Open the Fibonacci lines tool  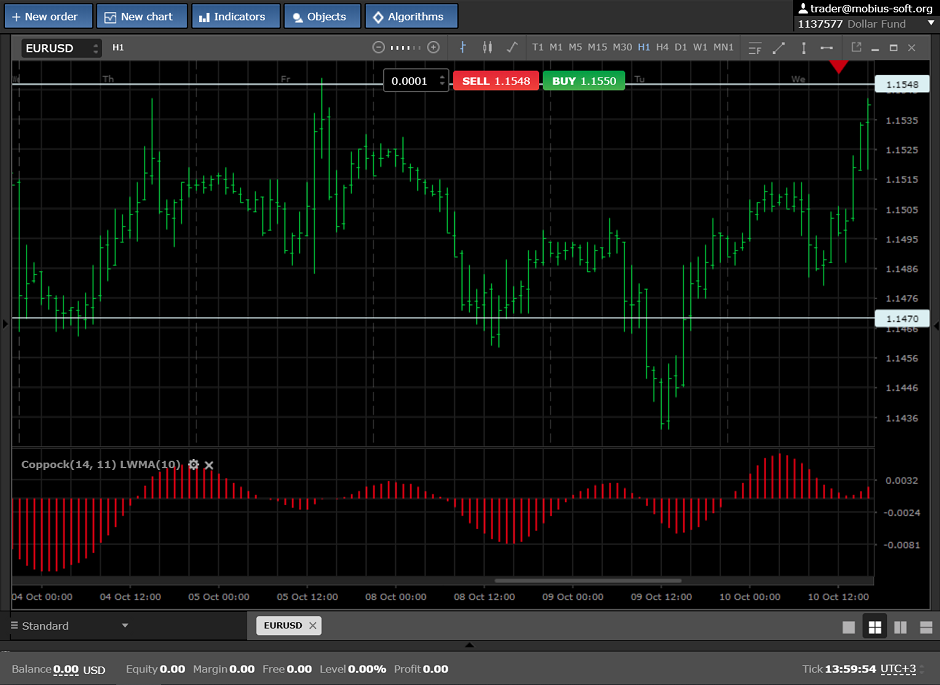tap(755, 48)
